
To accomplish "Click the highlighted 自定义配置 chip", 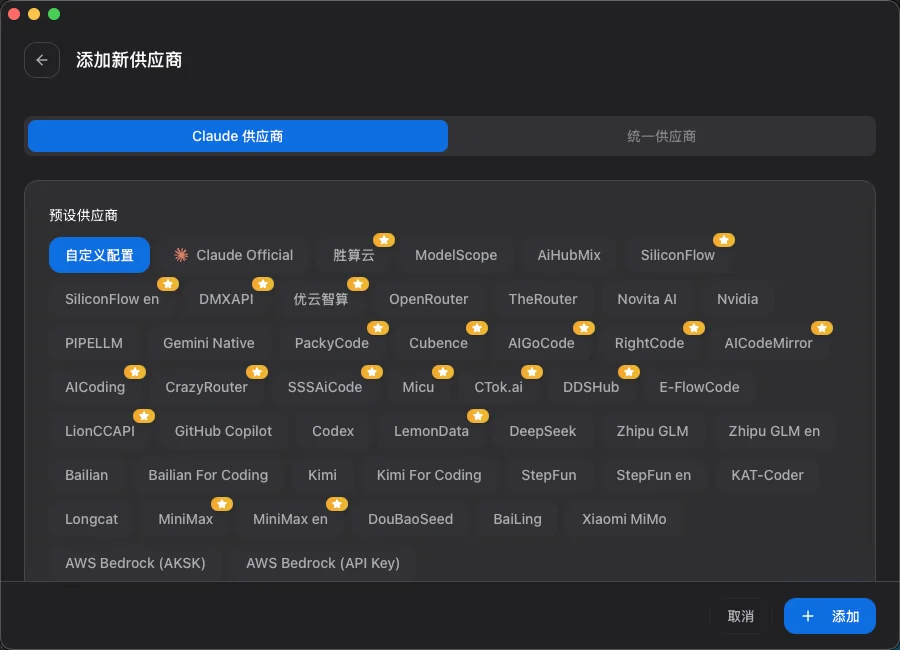I will point(99,255).
